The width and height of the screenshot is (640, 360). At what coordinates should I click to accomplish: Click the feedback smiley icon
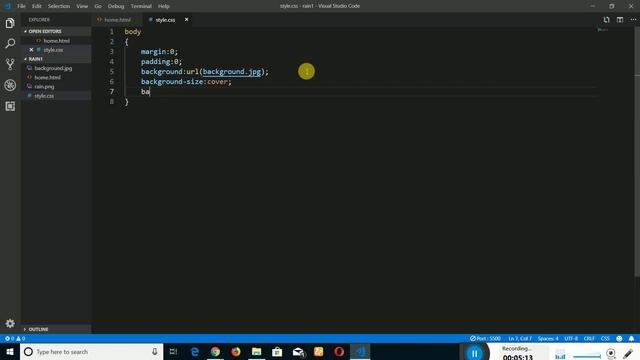(619, 338)
